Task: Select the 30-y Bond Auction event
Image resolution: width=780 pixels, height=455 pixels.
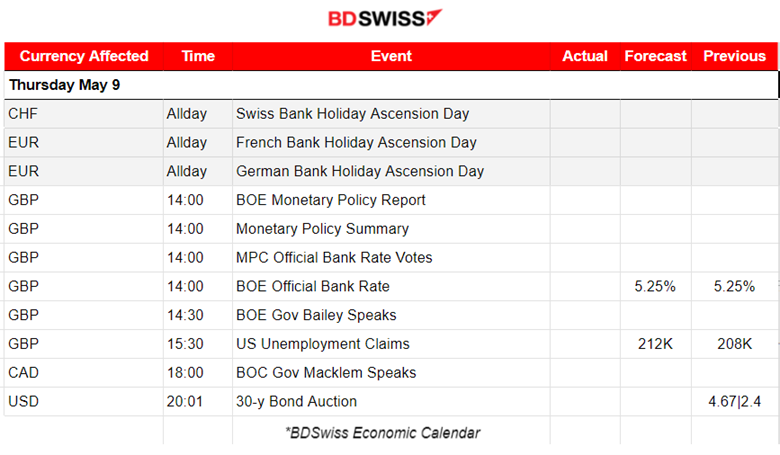Action: click(296, 402)
